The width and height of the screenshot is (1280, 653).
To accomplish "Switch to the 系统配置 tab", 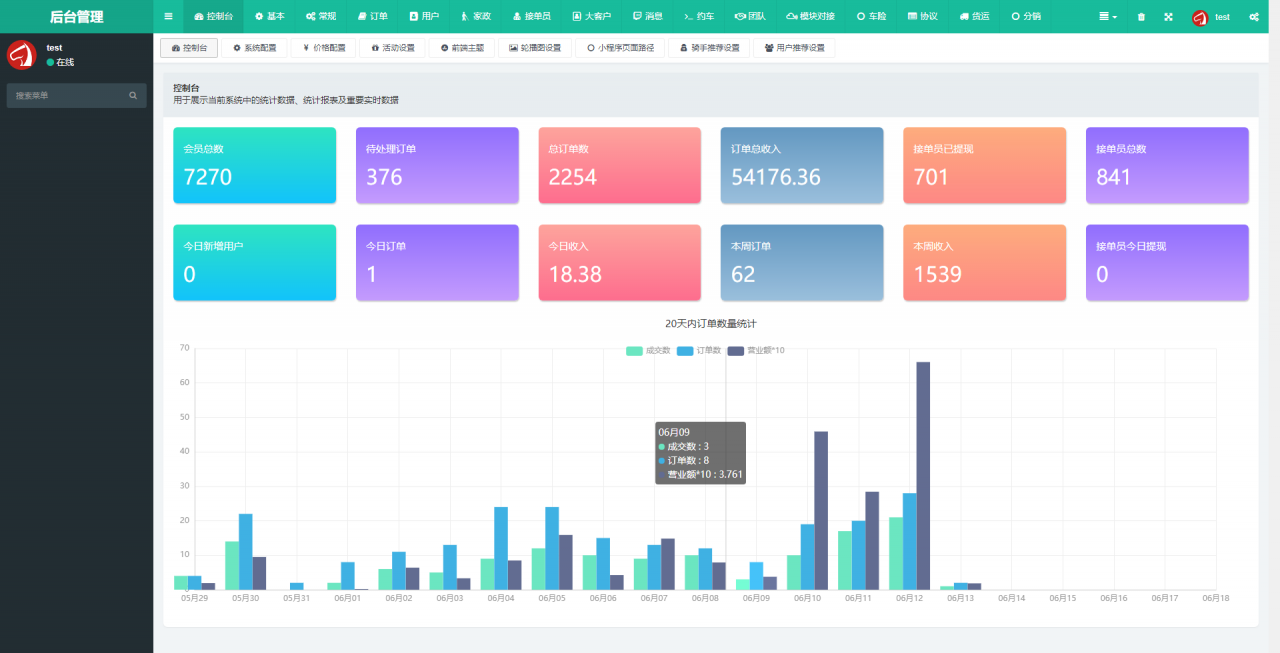I will [x=254, y=48].
